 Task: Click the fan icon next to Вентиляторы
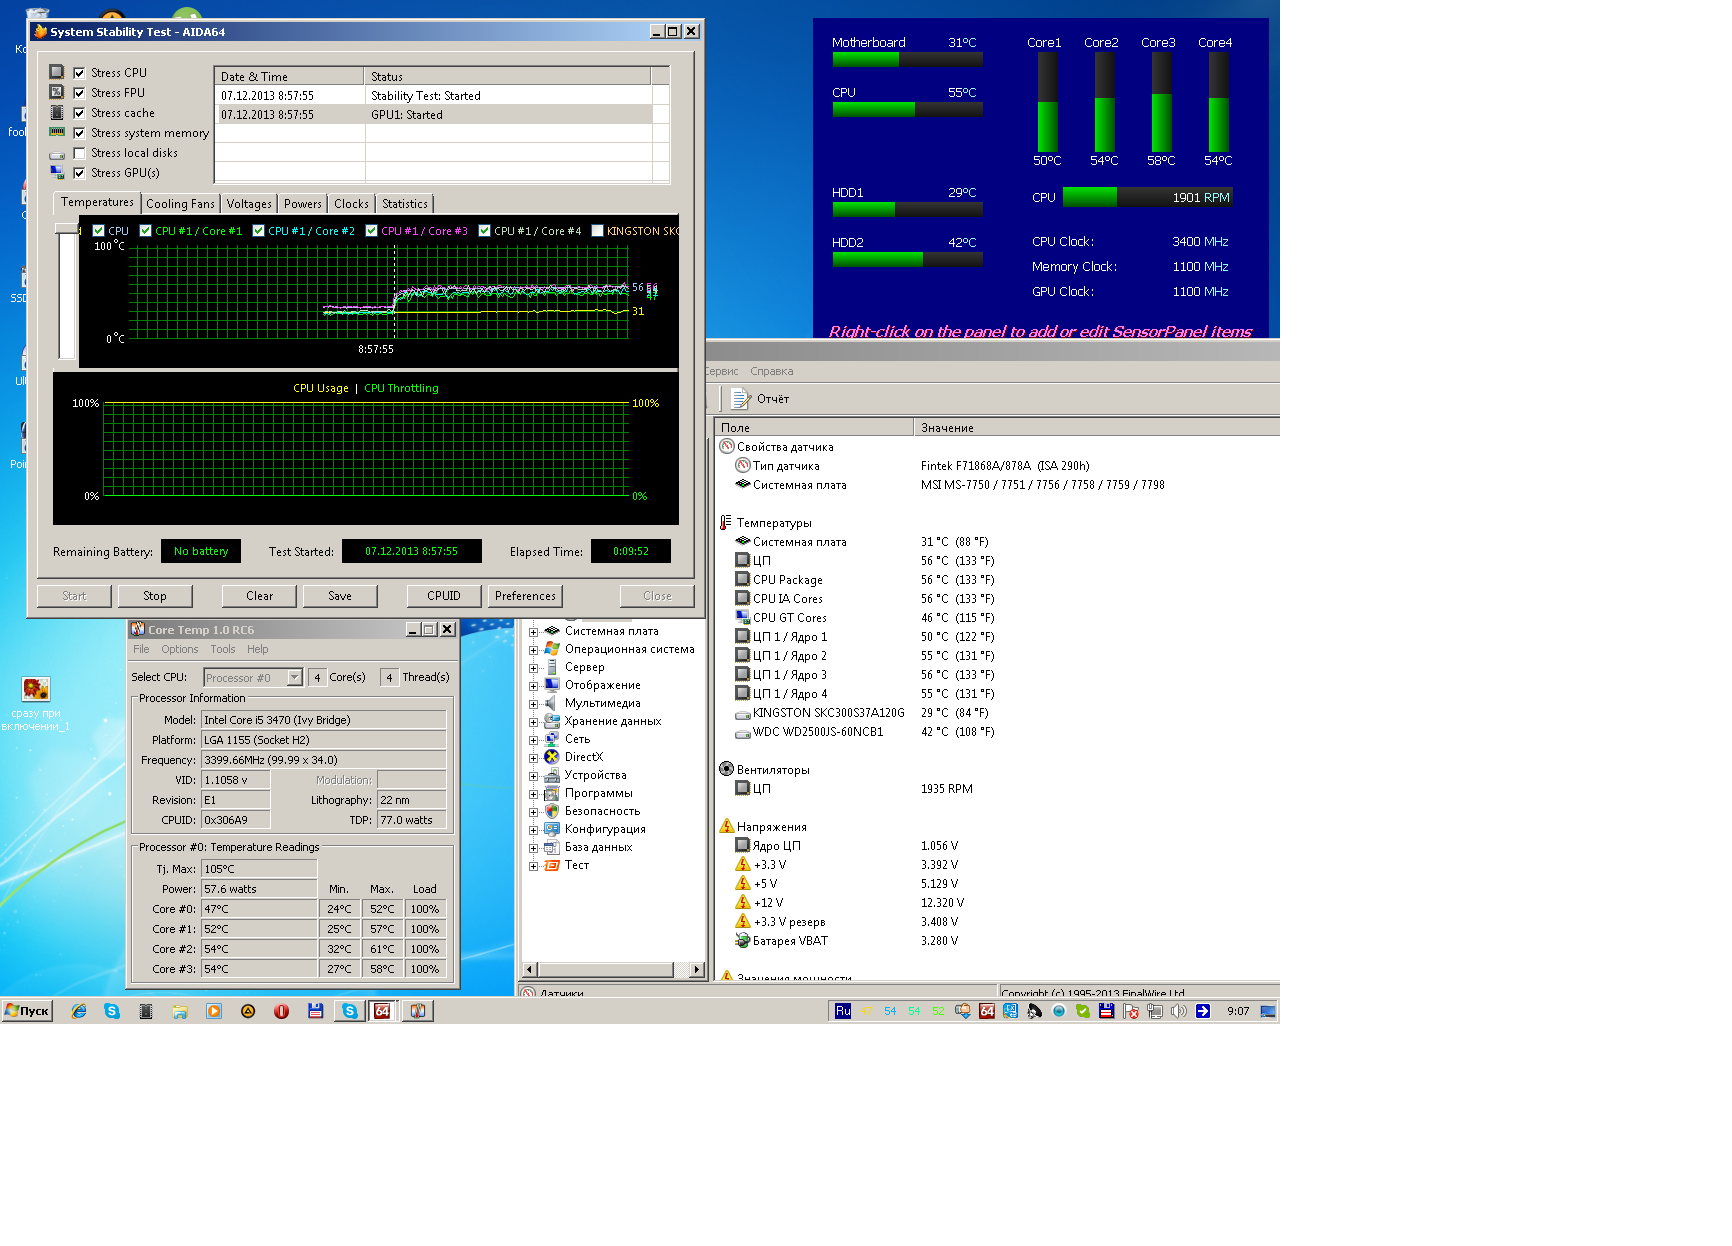click(x=727, y=769)
